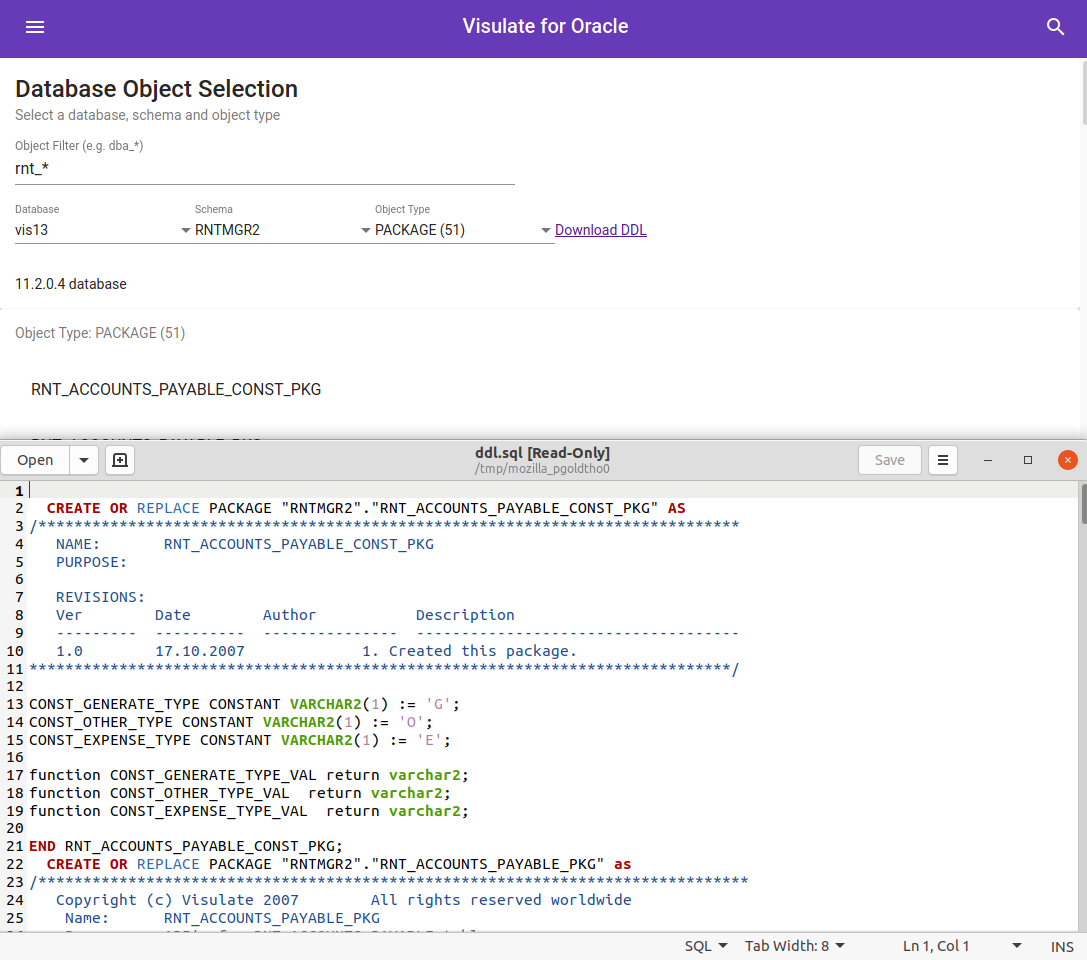
Task: Click the search magnifier icon
Action: coord(1055,27)
